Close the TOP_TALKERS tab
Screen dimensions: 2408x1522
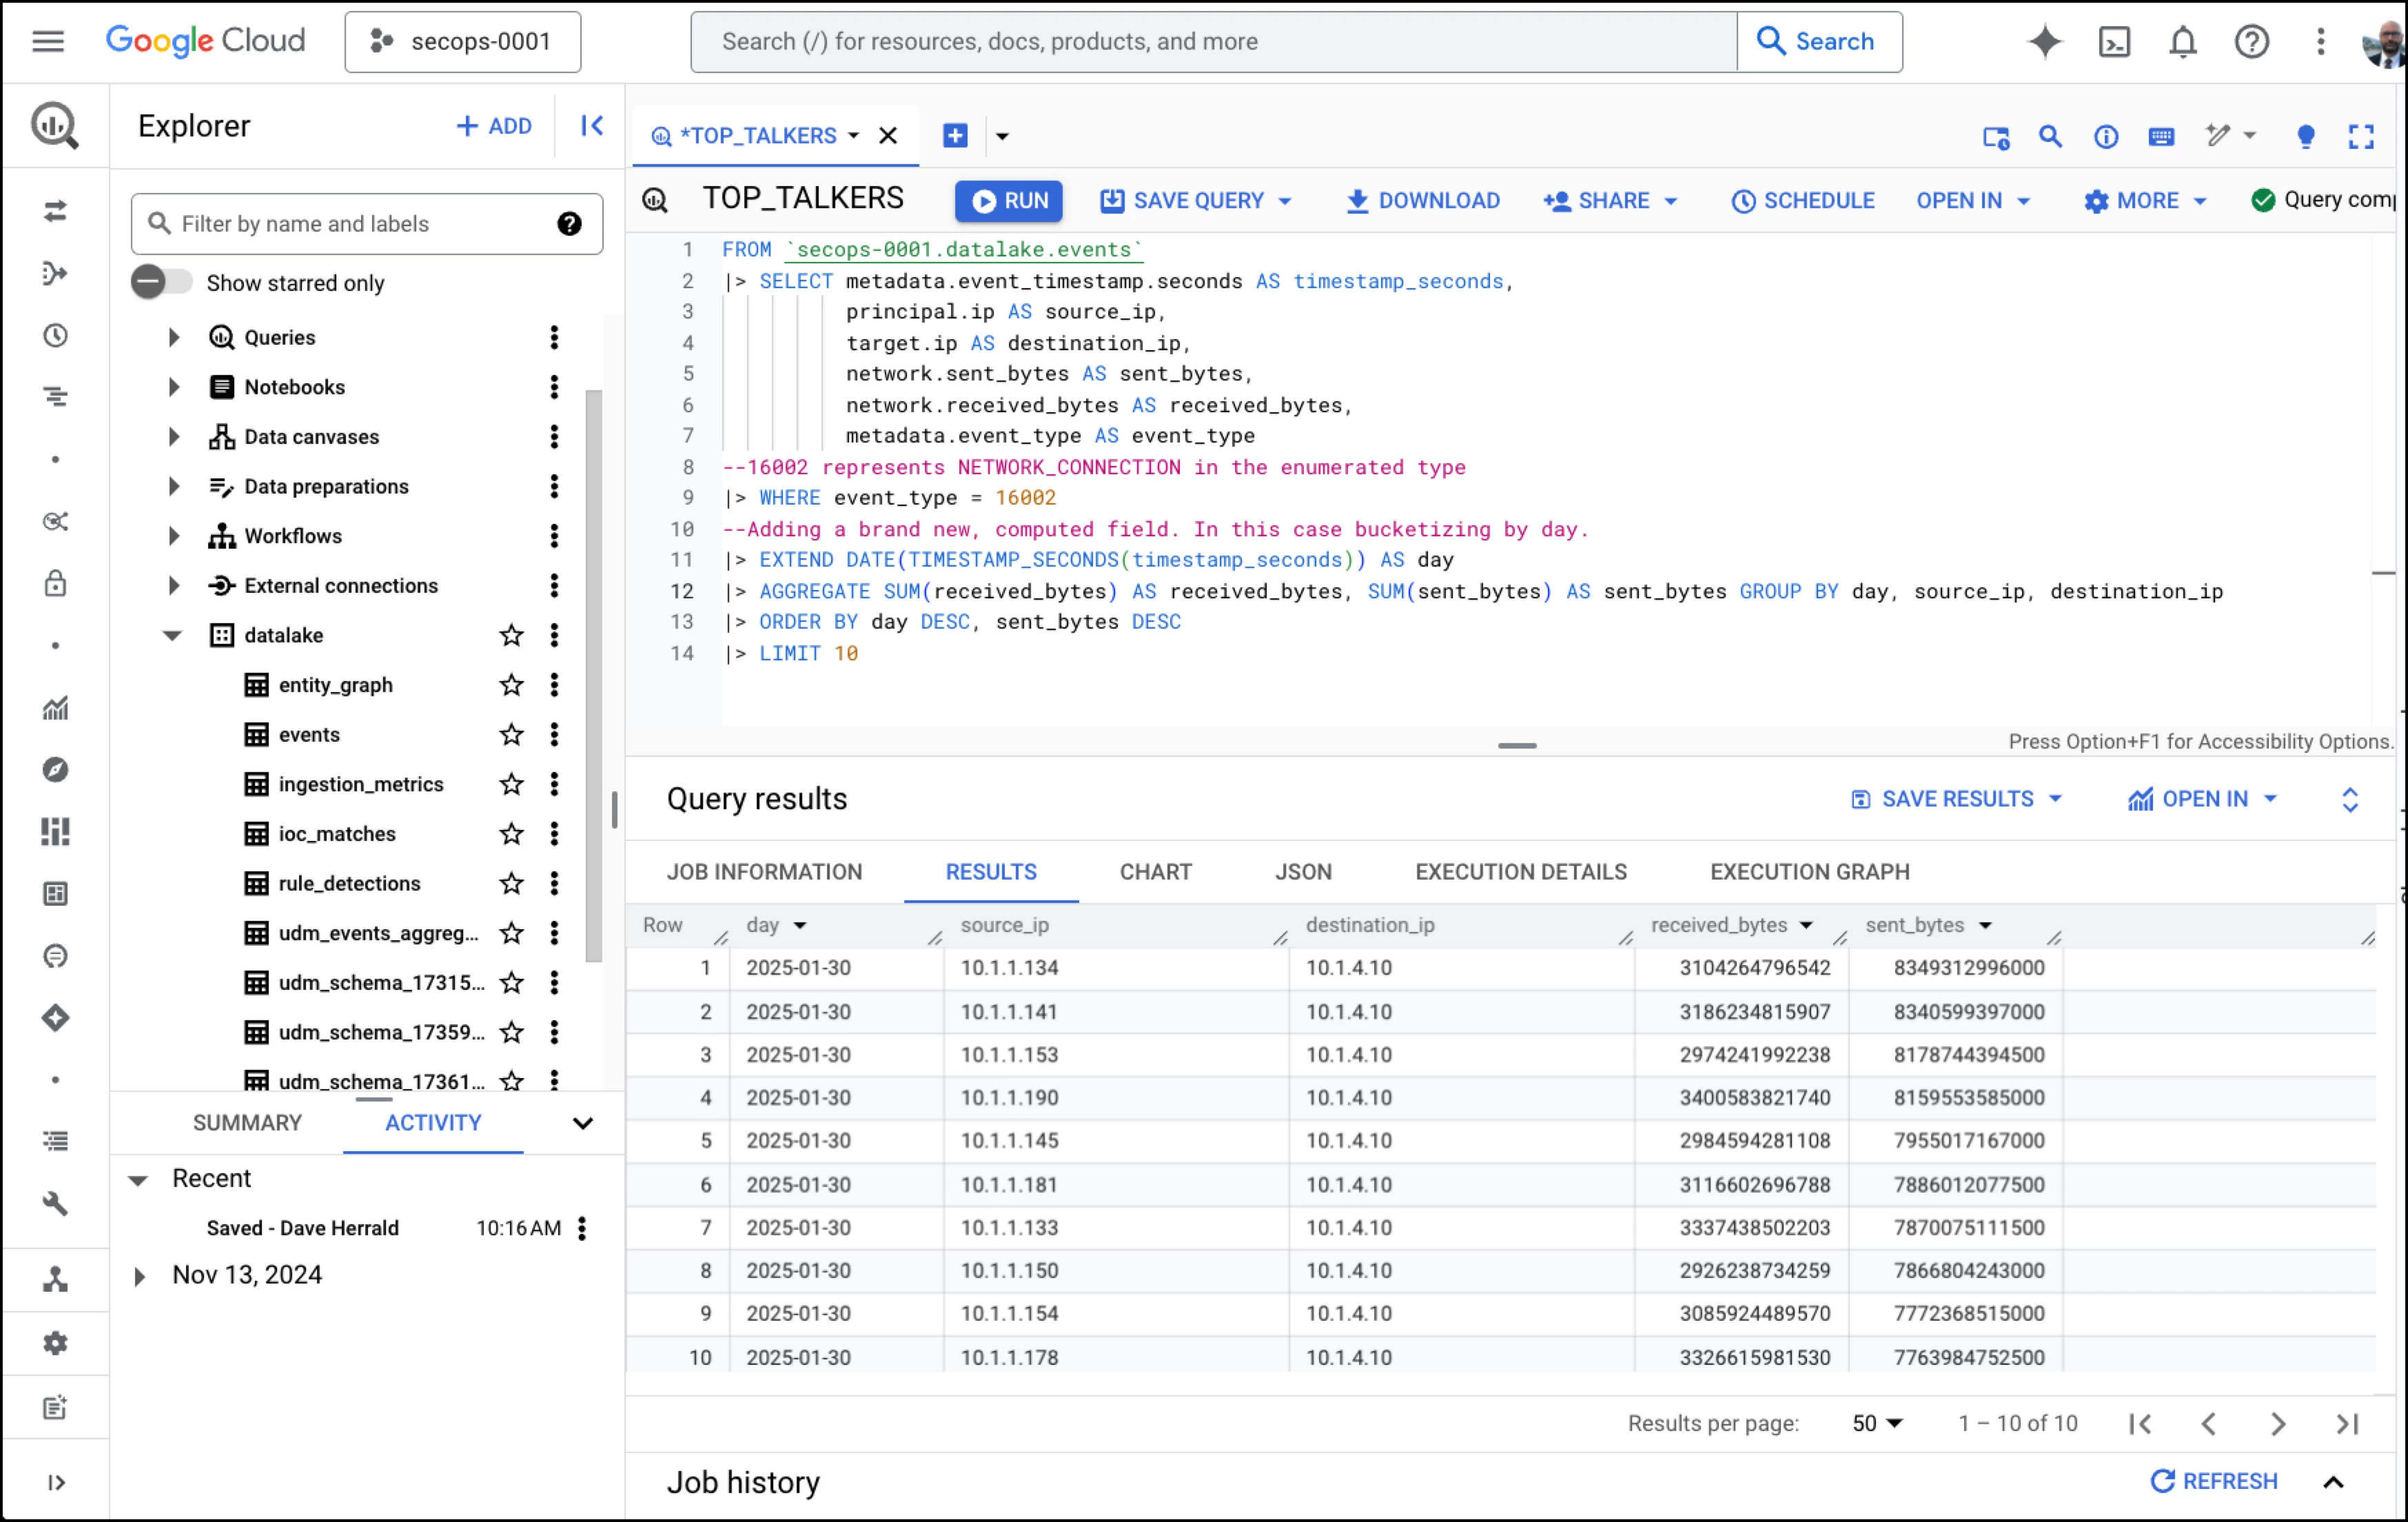click(x=888, y=135)
